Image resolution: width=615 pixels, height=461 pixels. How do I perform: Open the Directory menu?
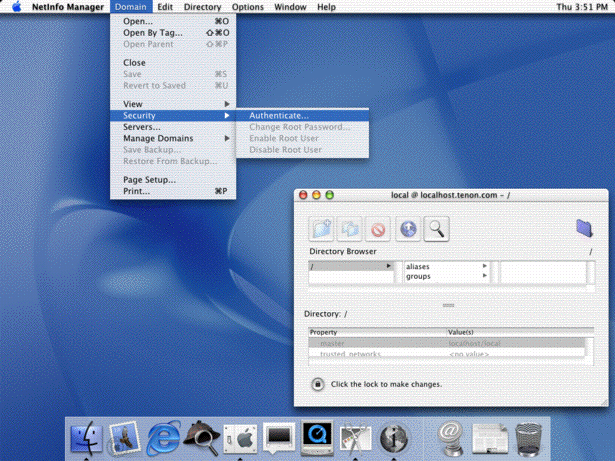click(202, 7)
